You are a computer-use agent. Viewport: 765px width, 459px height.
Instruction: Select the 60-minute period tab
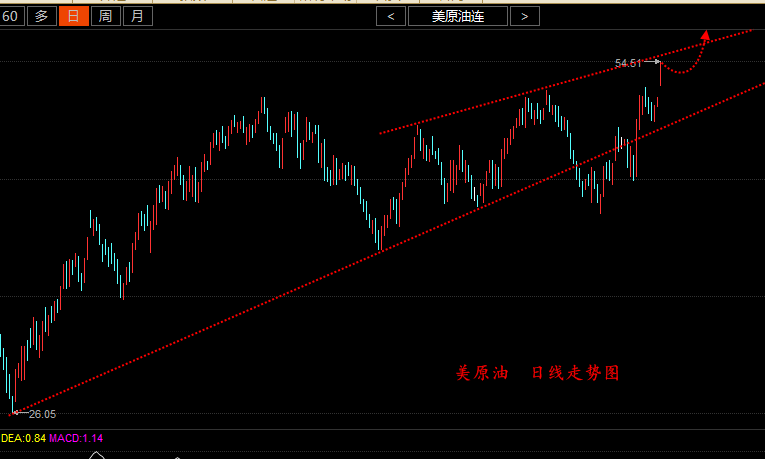tap(11, 16)
